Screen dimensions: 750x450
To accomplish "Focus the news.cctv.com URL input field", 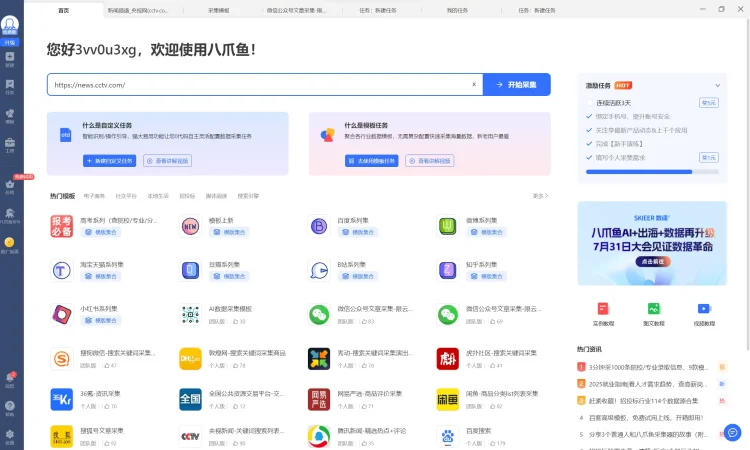I will coord(260,85).
